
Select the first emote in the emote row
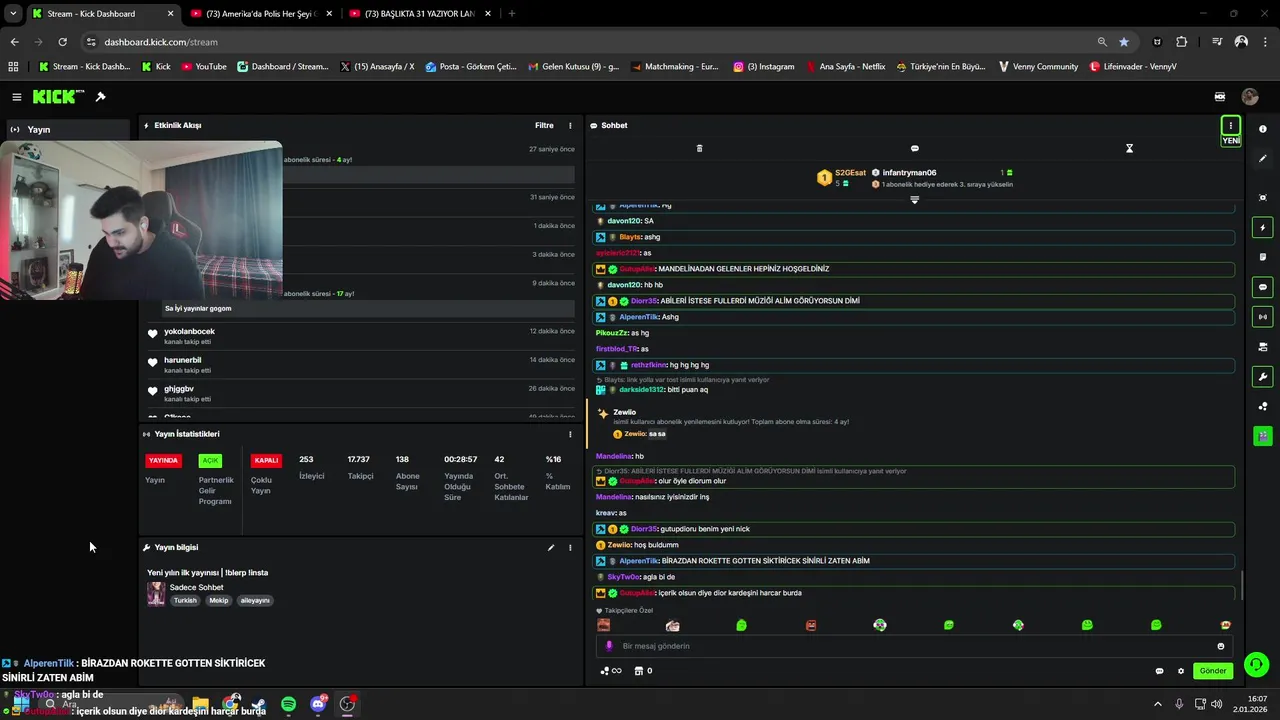(603, 625)
